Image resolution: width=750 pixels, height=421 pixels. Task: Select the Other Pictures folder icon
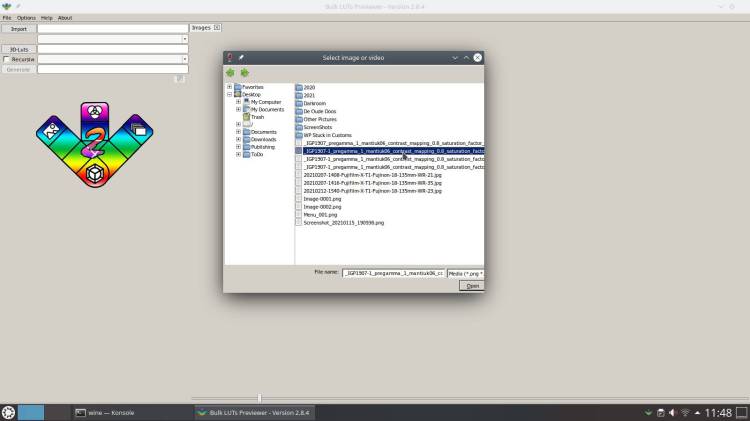(299, 119)
